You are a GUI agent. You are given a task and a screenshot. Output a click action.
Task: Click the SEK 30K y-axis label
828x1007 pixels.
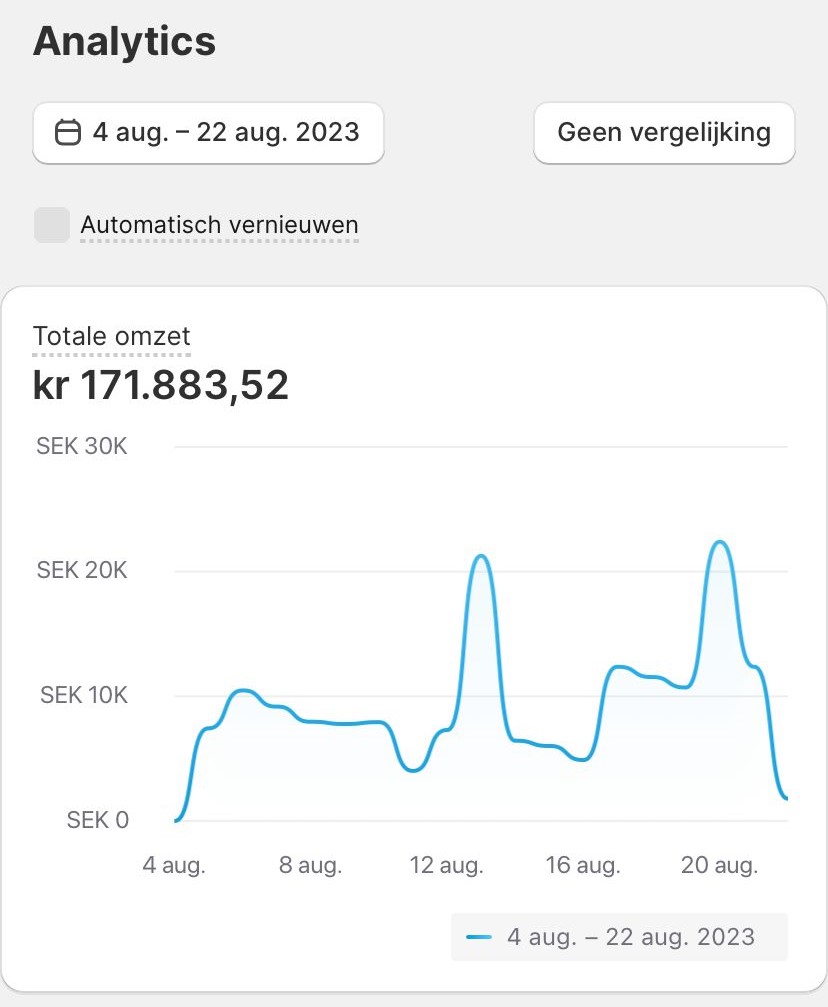(x=82, y=446)
